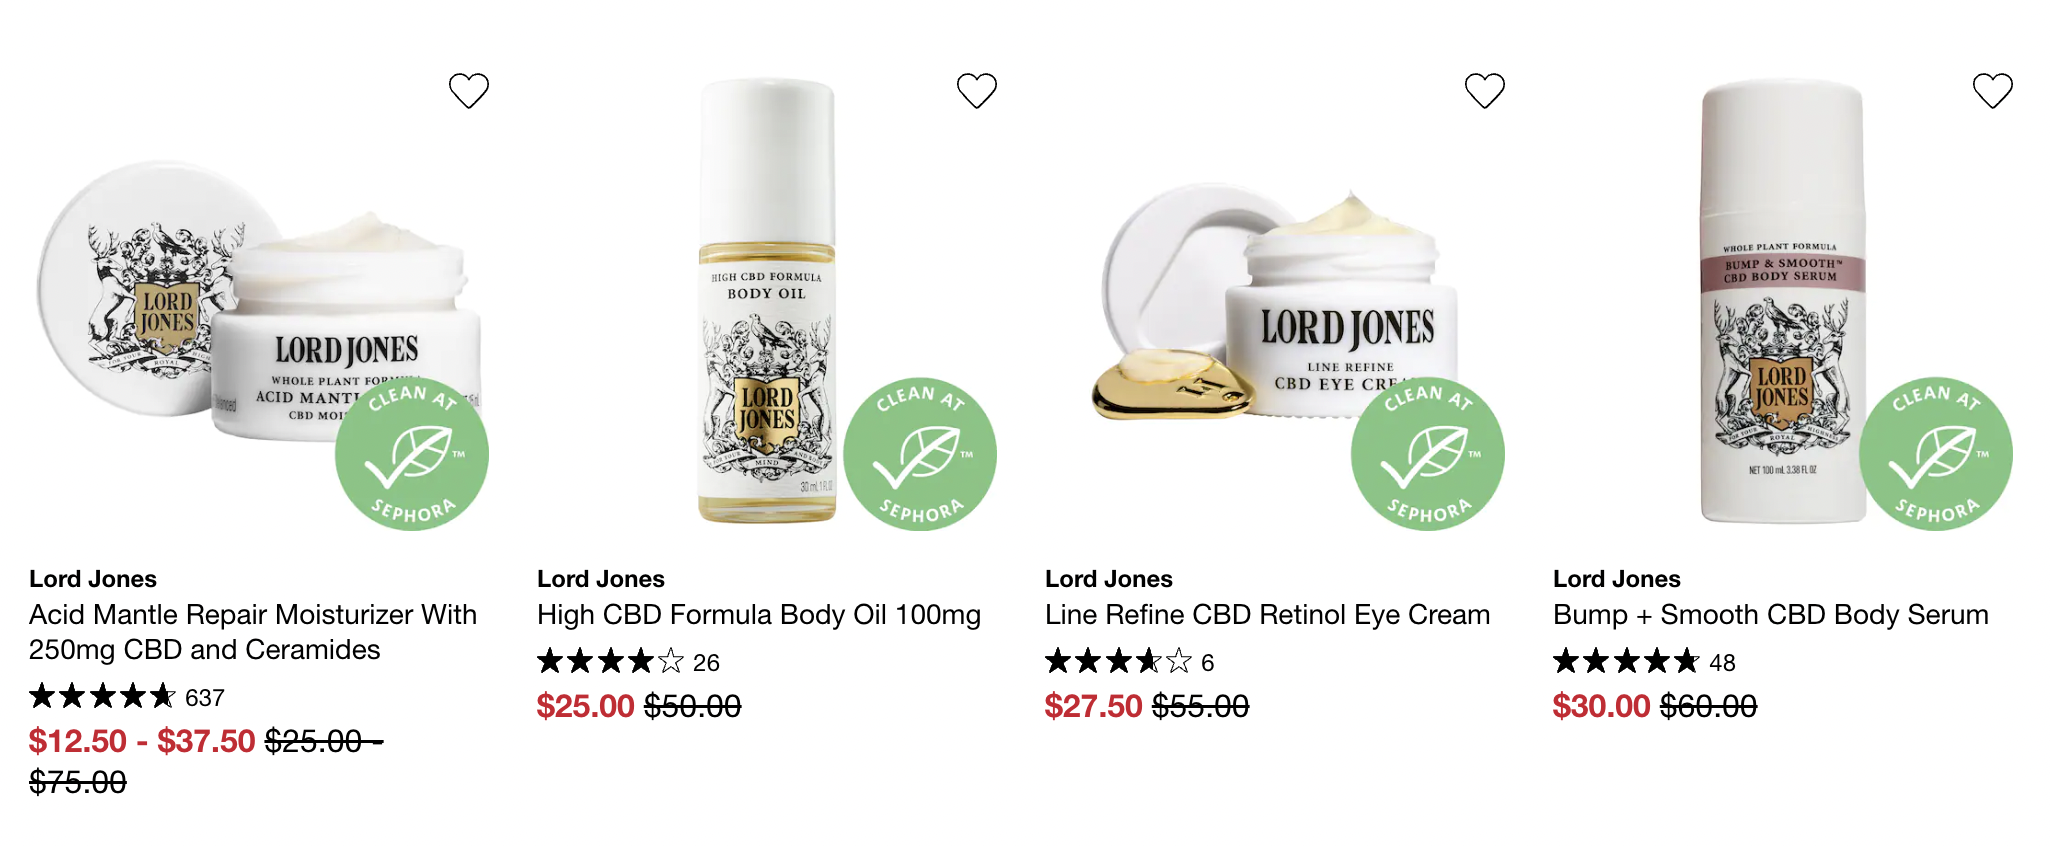View the 26 reviews star rating
The height and width of the screenshot is (846, 2050).
[x=628, y=662]
